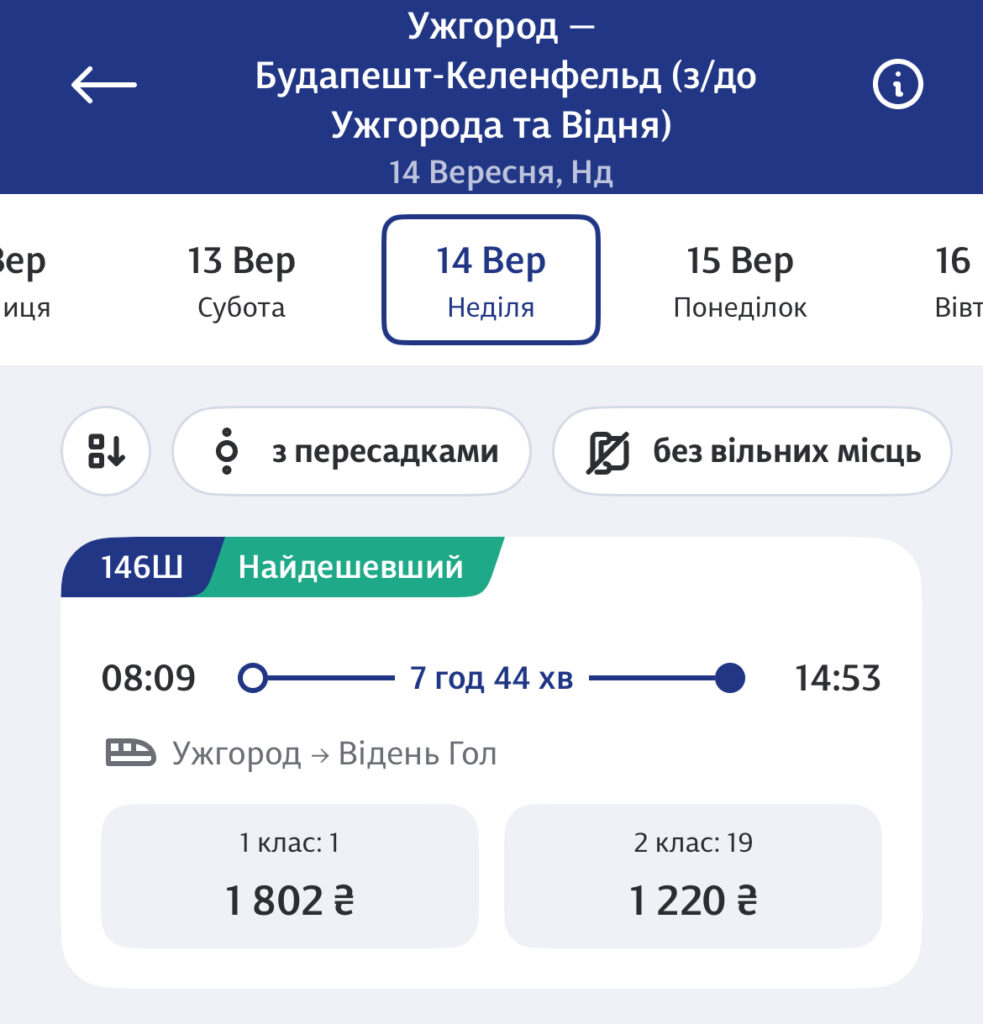The height and width of the screenshot is (1024, 983).
Task: Tap the transfers route icon
Action: click(227, 452)
